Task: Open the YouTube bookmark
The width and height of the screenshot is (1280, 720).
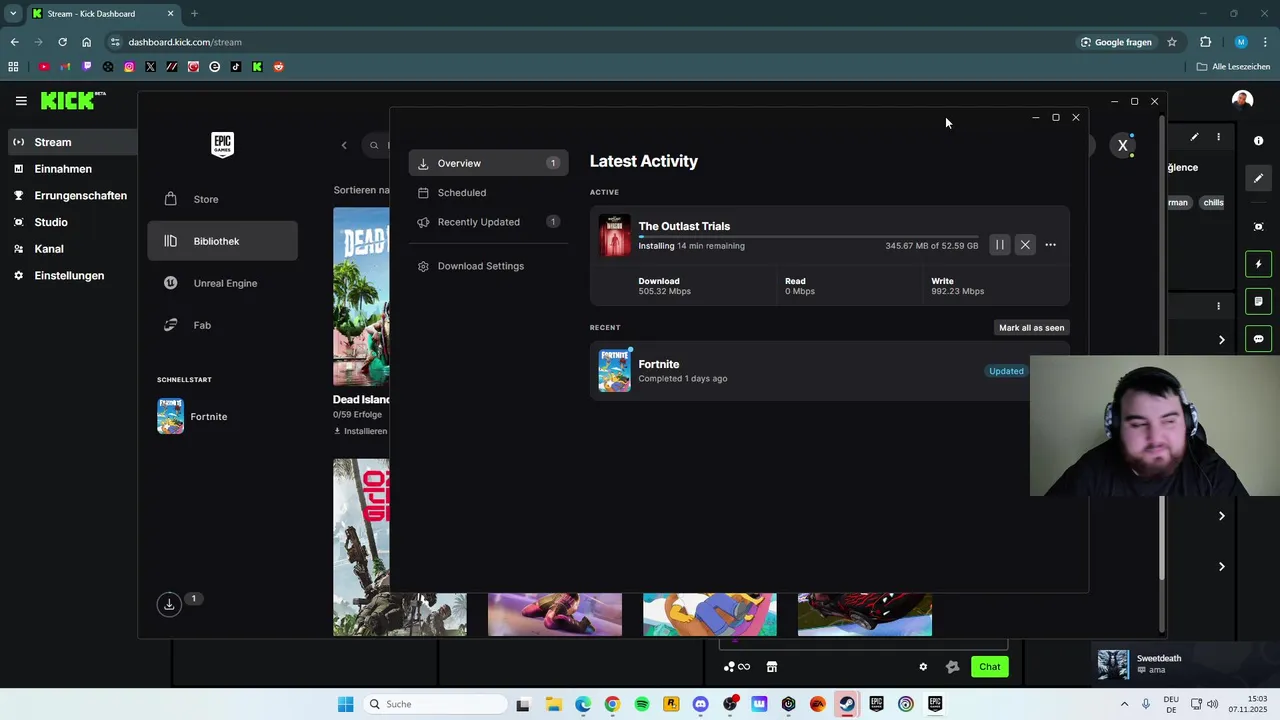Action: point(43,67)
